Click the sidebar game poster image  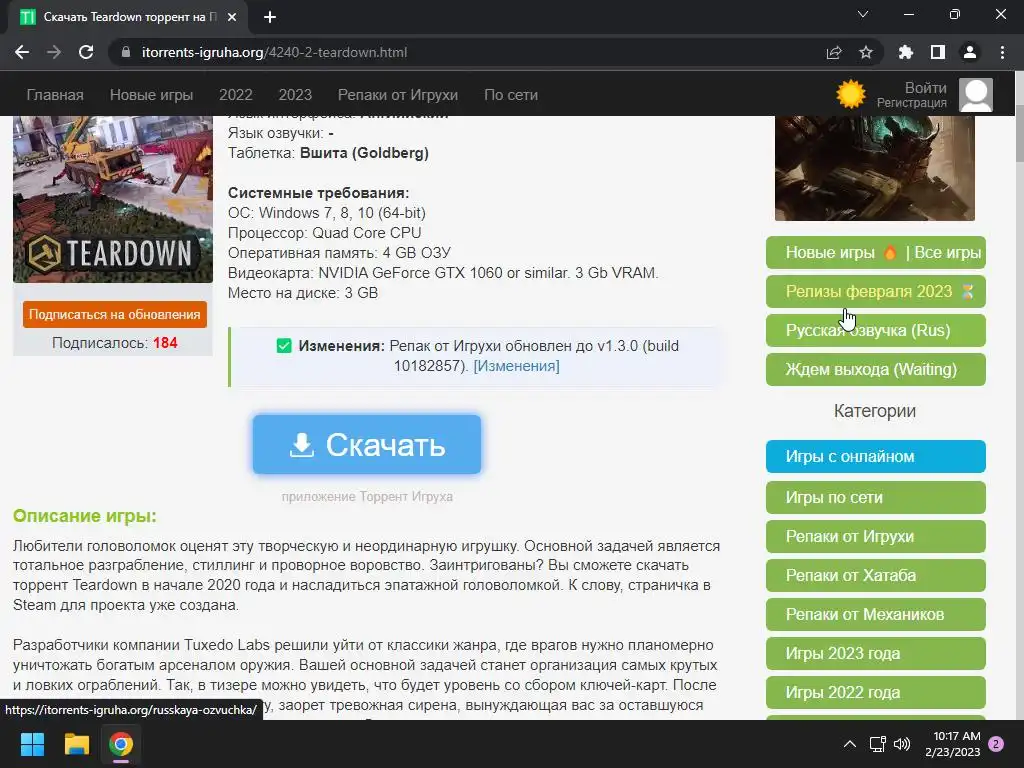coord(874,168)
